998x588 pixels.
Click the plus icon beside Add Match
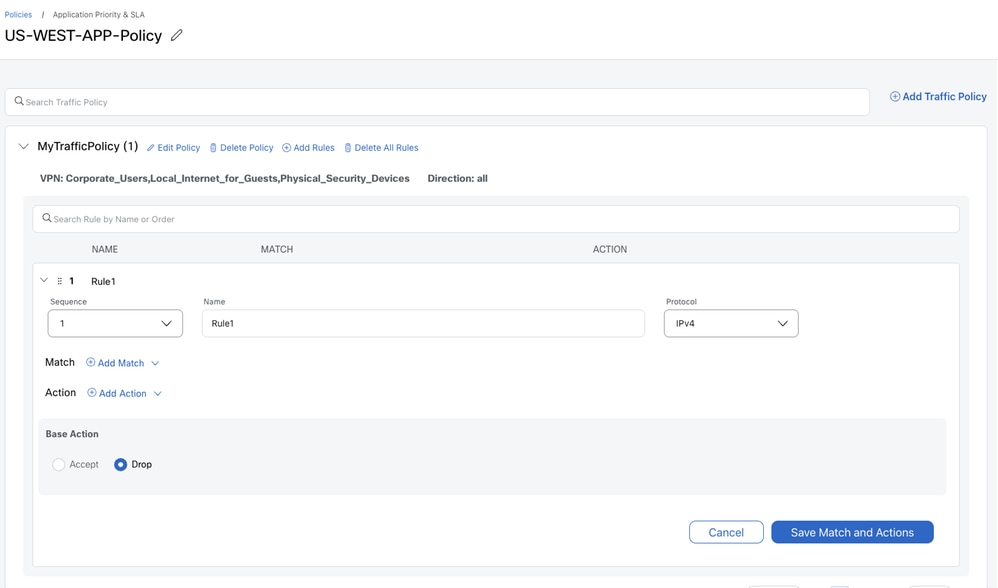90,362
